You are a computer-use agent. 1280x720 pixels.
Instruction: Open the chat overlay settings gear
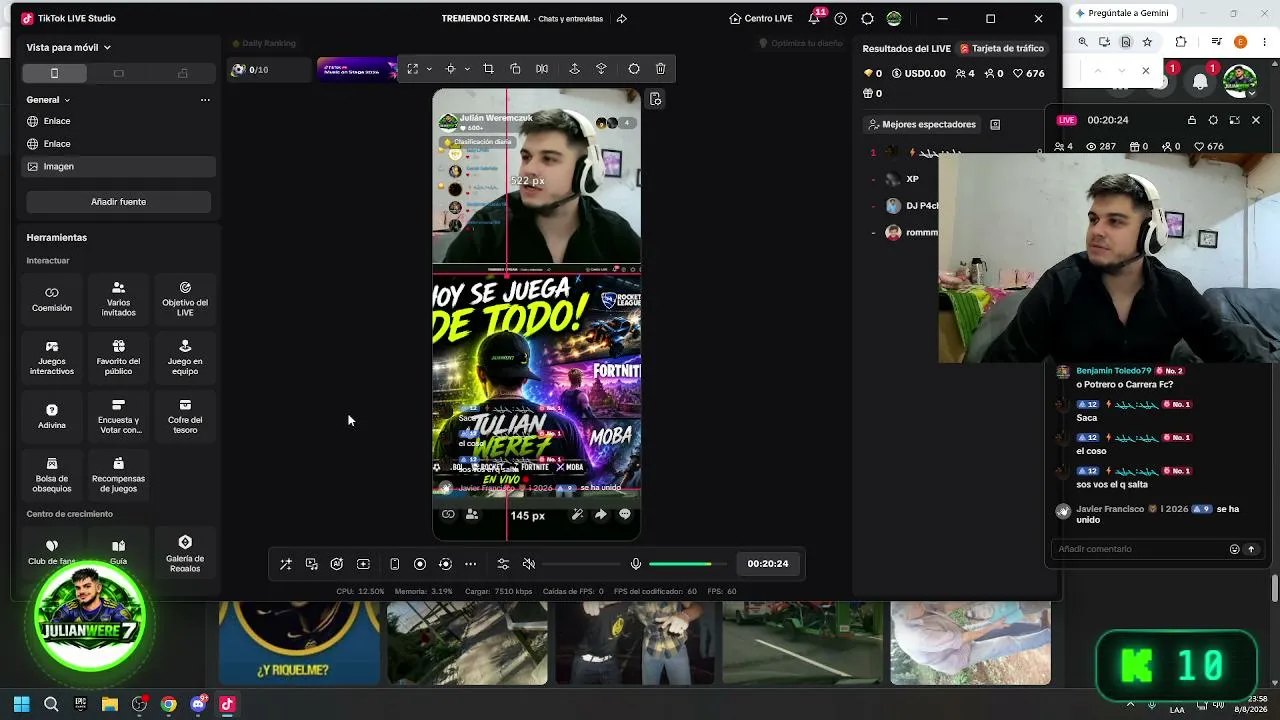[x=1213, y=120]
